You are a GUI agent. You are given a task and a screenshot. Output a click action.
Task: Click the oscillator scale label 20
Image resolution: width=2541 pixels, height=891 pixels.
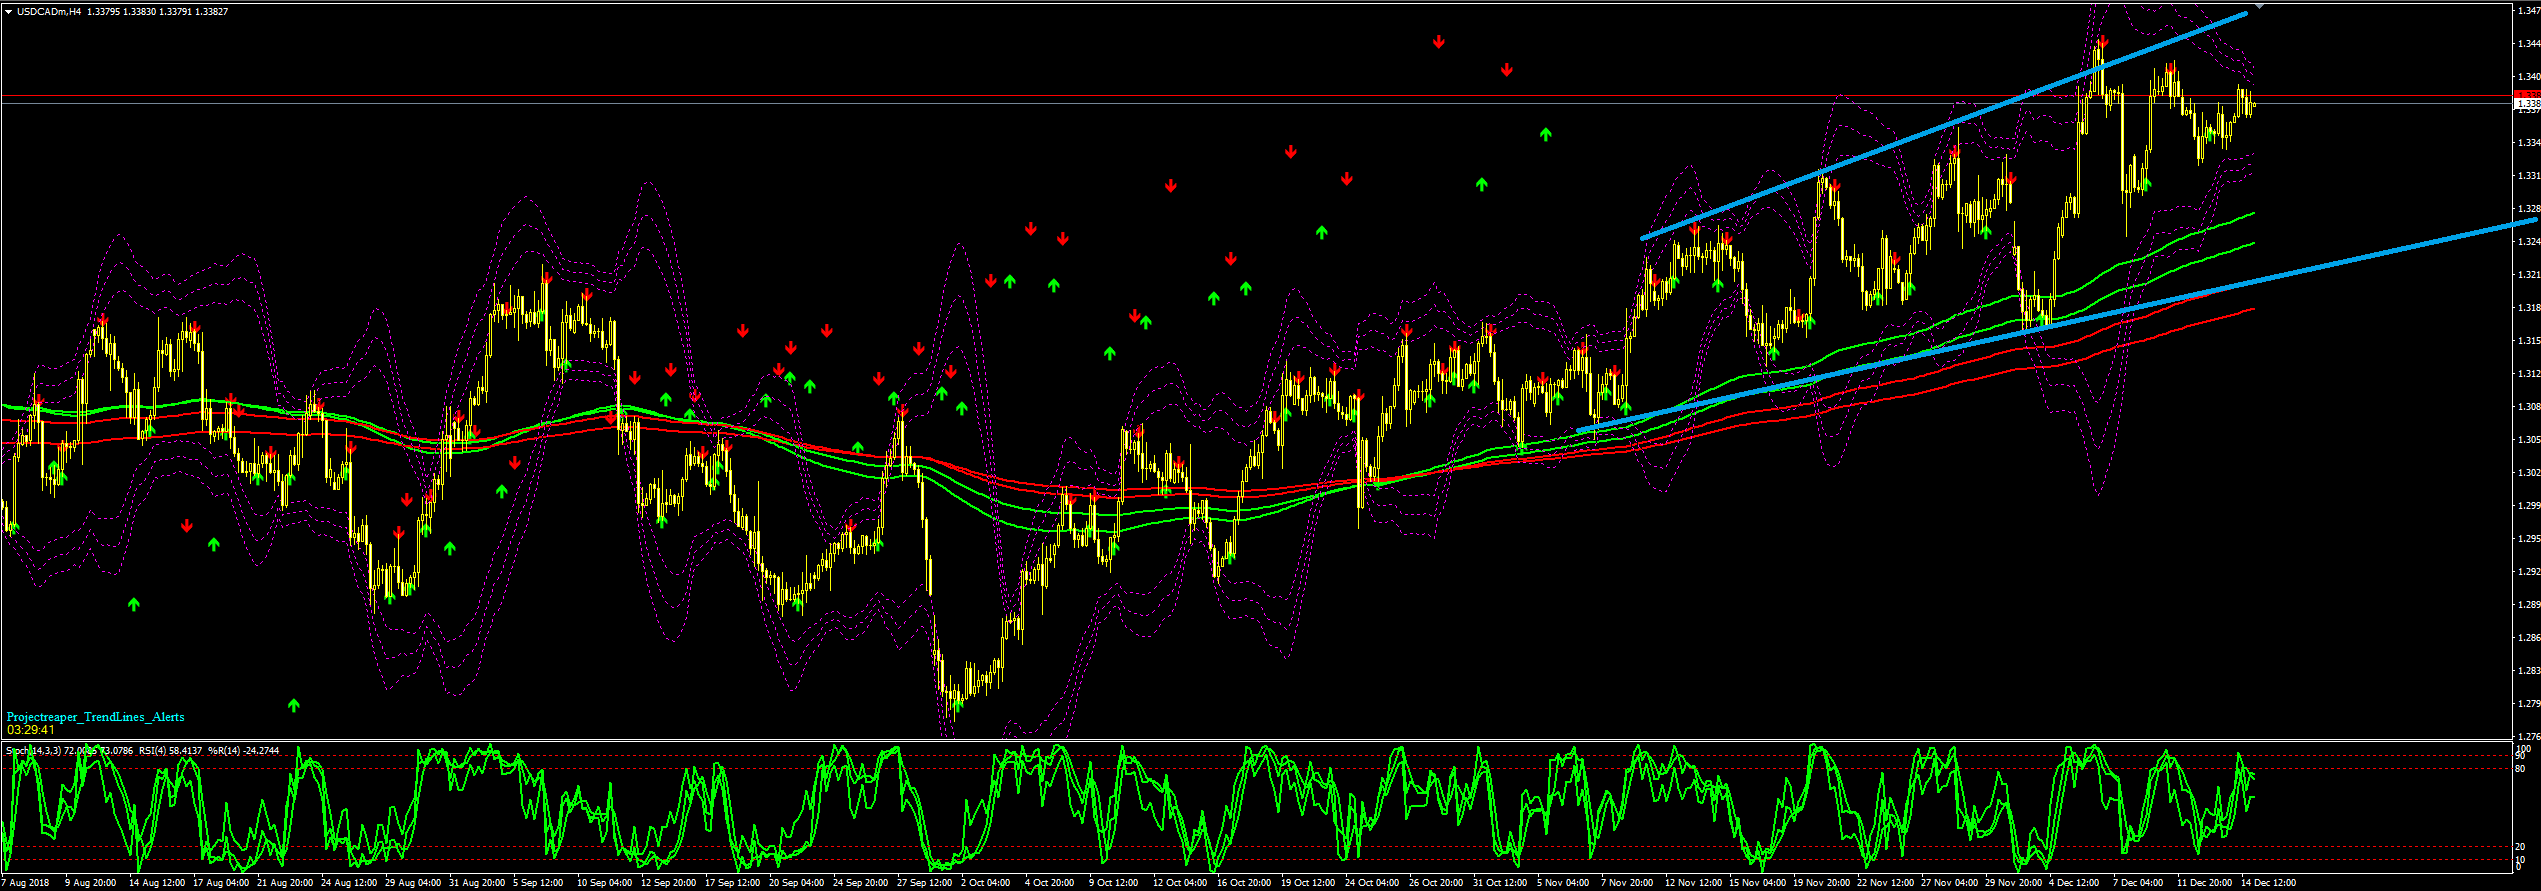coord(2520,847)
